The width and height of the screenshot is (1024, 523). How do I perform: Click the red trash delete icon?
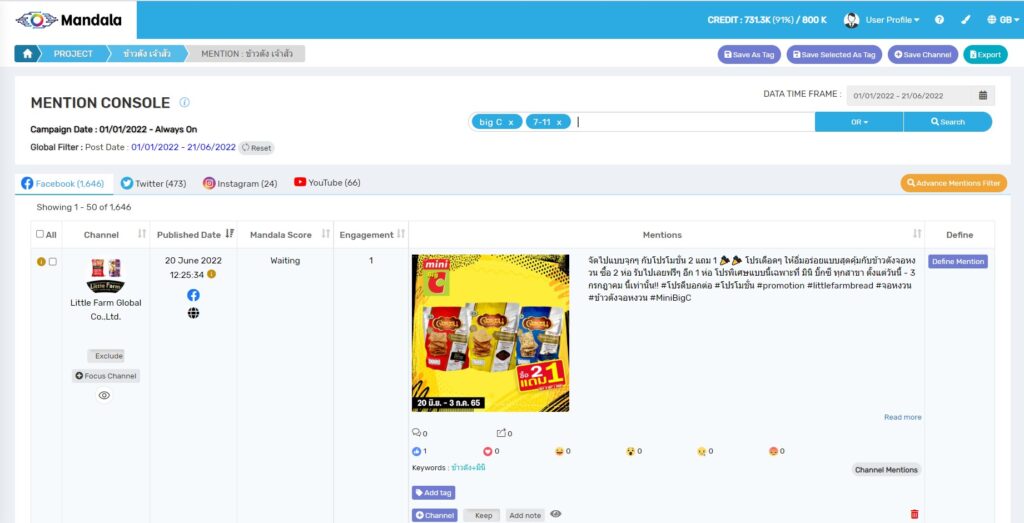coord(914,515)
